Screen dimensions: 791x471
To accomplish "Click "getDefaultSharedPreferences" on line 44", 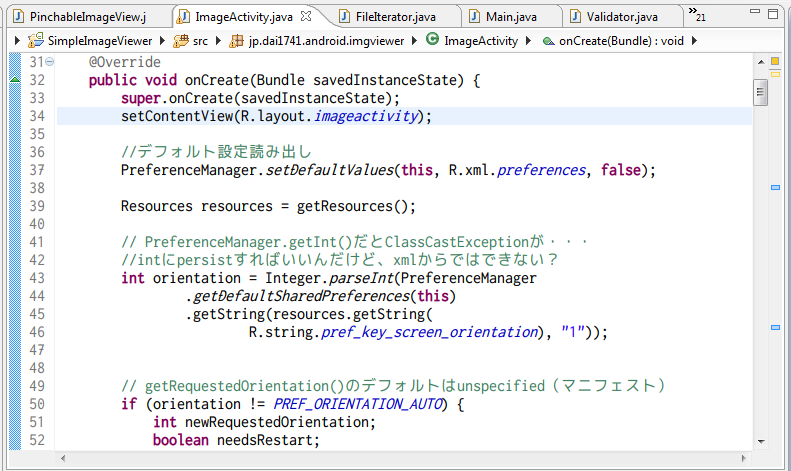I will pos(302,296).
